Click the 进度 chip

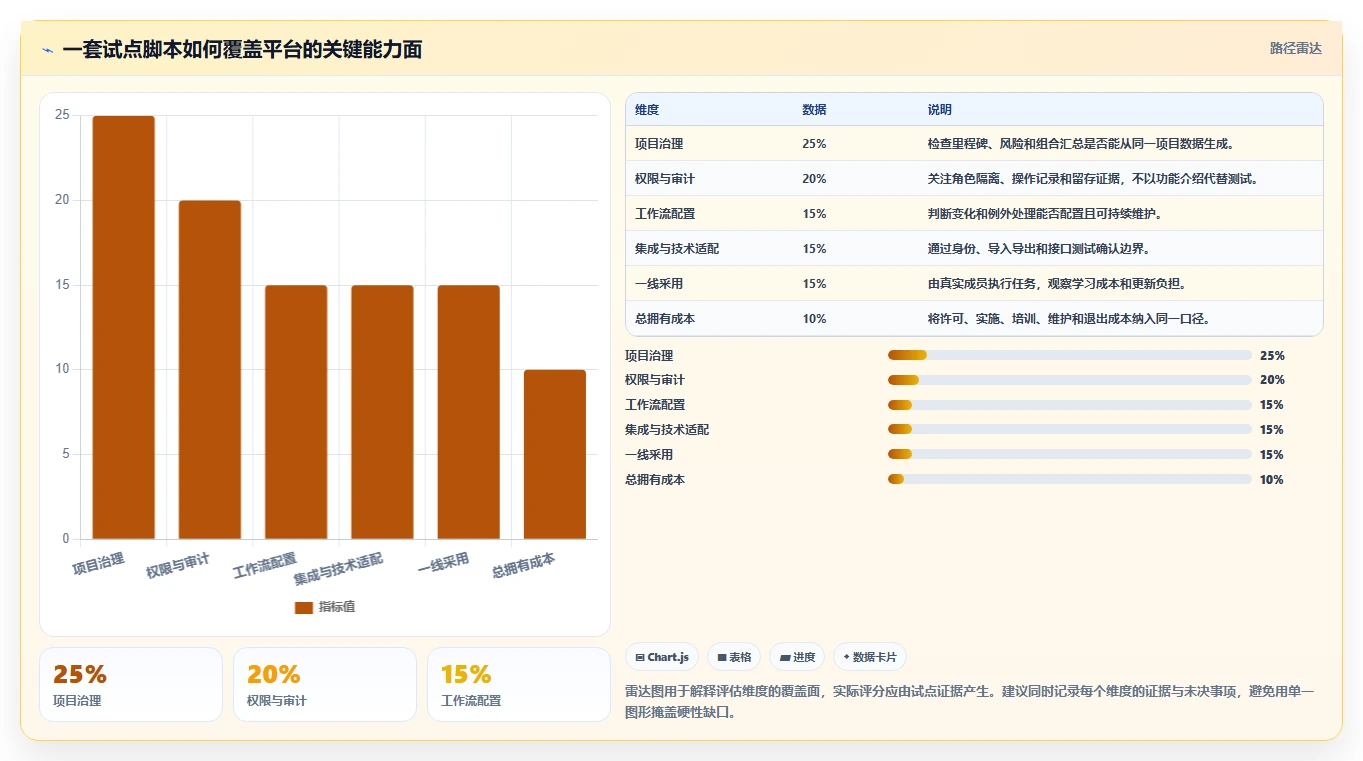tap(797, 657)
